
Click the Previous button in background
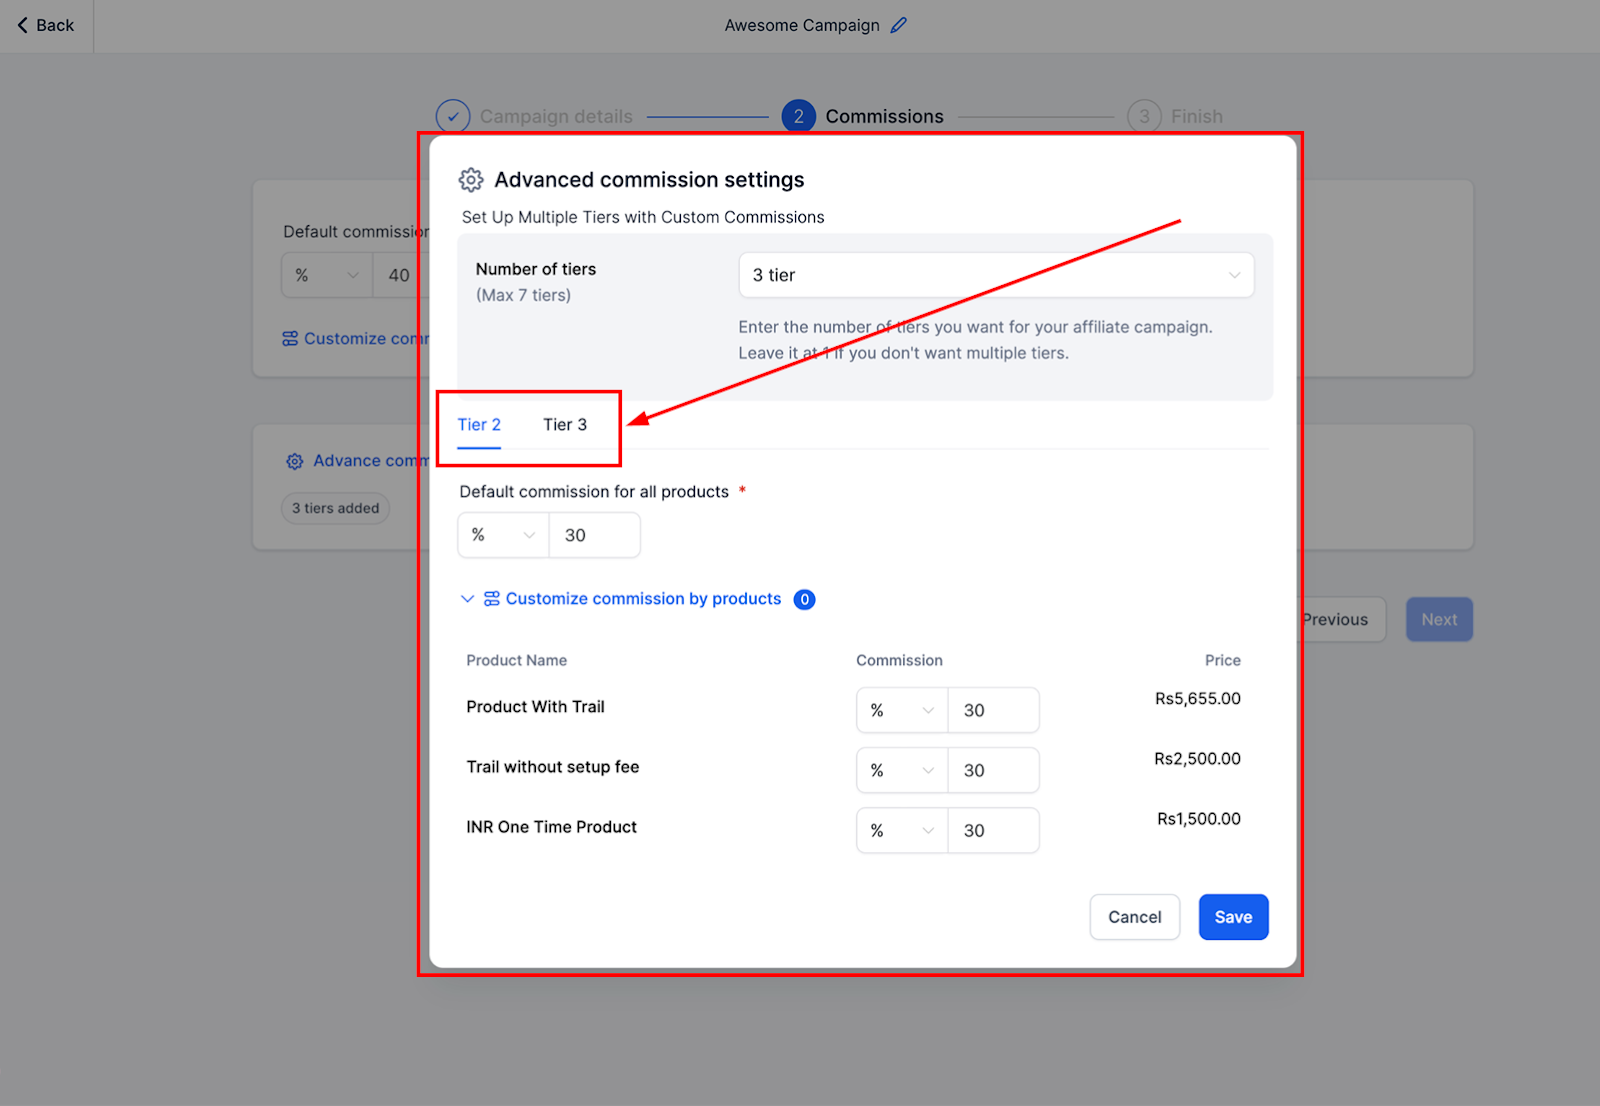1342,620
